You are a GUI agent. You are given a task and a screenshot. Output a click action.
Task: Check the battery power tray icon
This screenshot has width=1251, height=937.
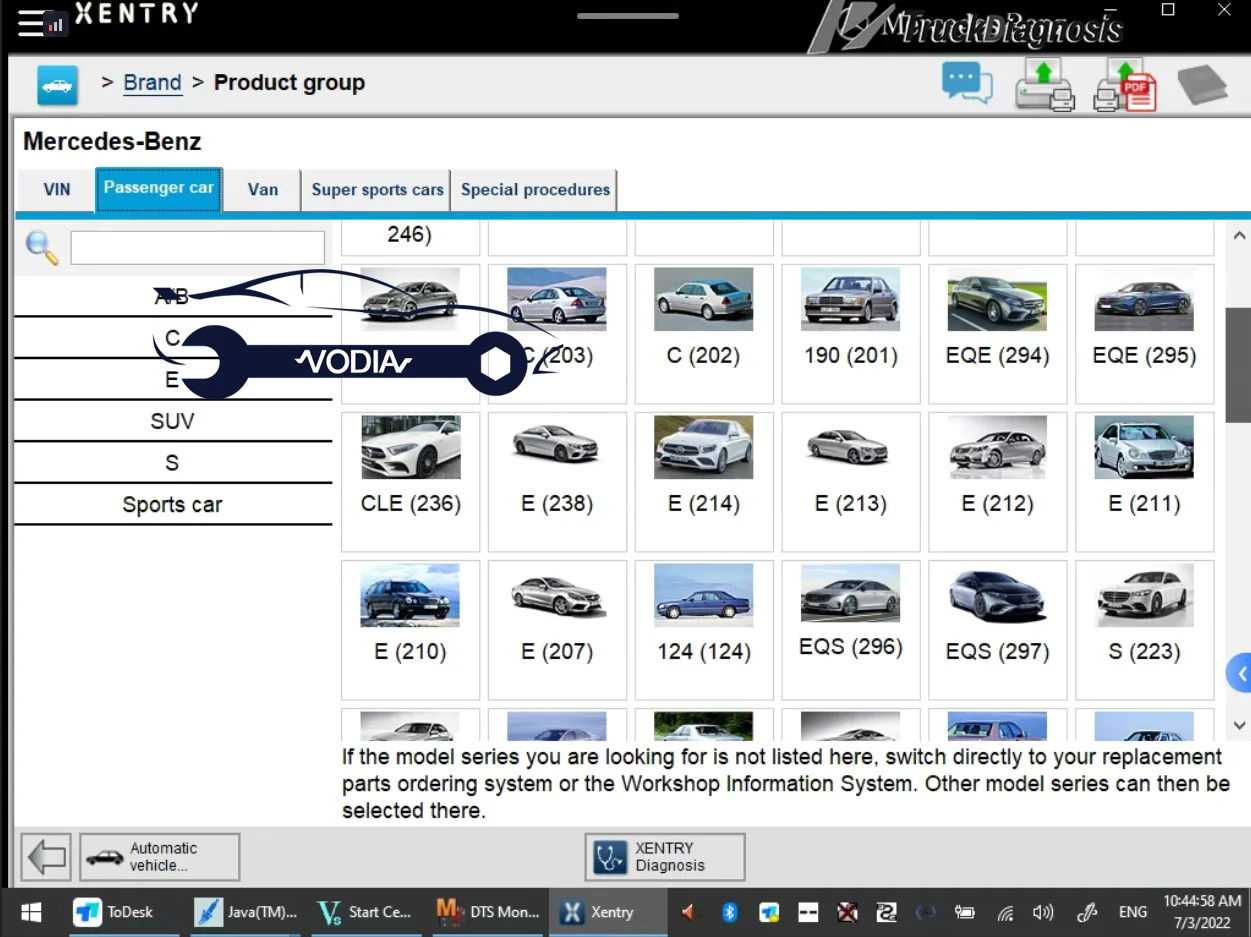pyautogui.click(x=965, y=912)
